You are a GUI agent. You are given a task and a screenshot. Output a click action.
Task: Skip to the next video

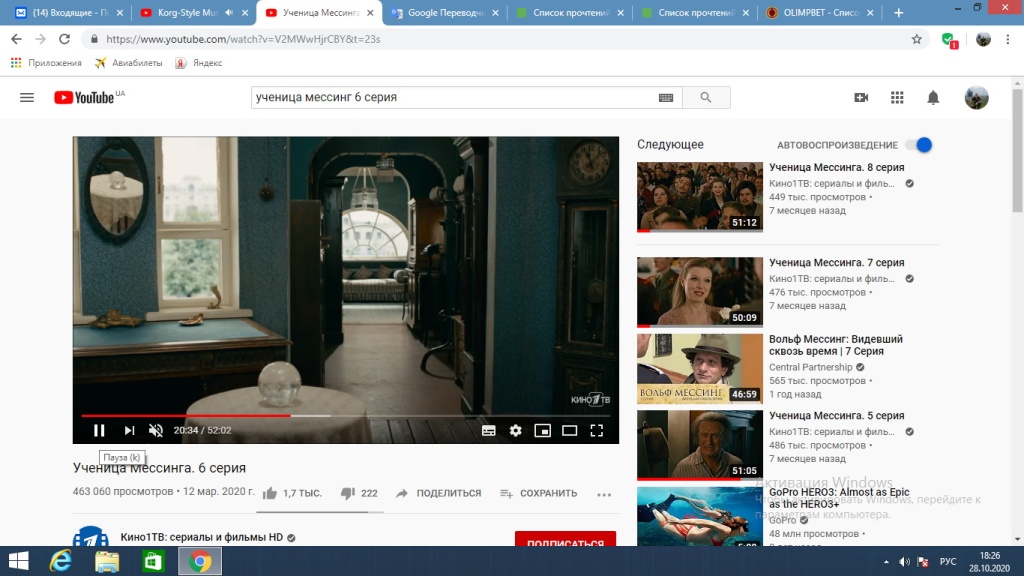coord(129,430)
